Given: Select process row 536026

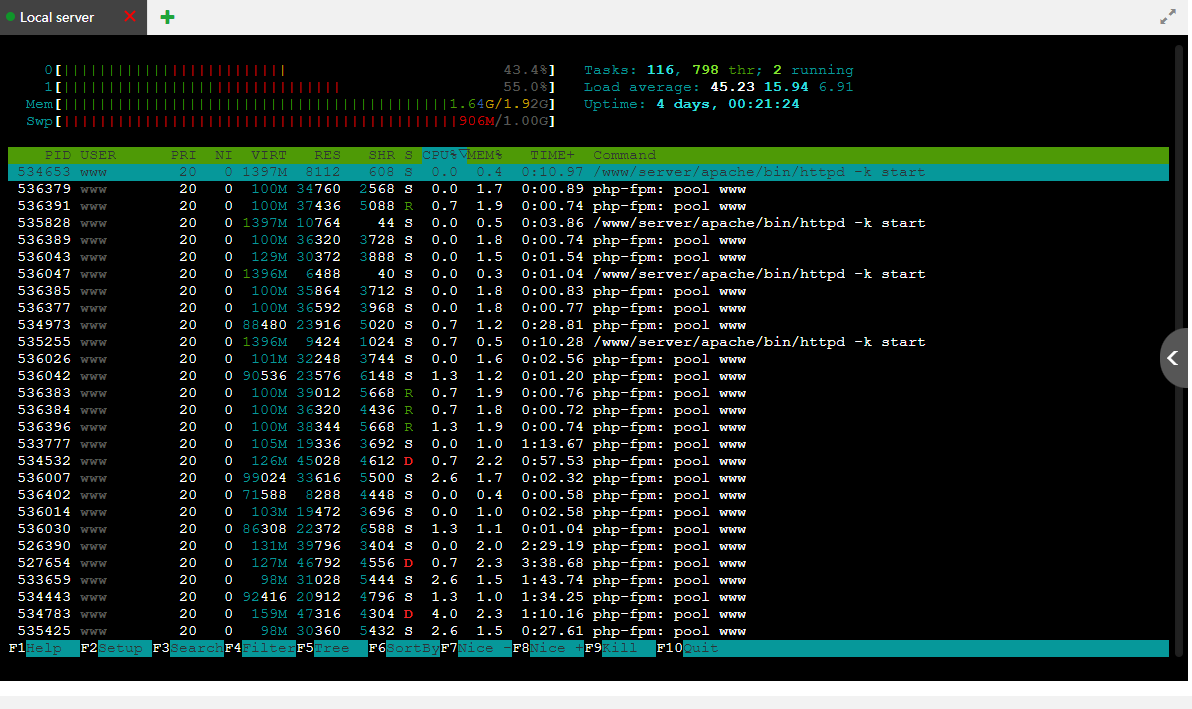Looking at the screenshot, I should click(x=588, y=359).
